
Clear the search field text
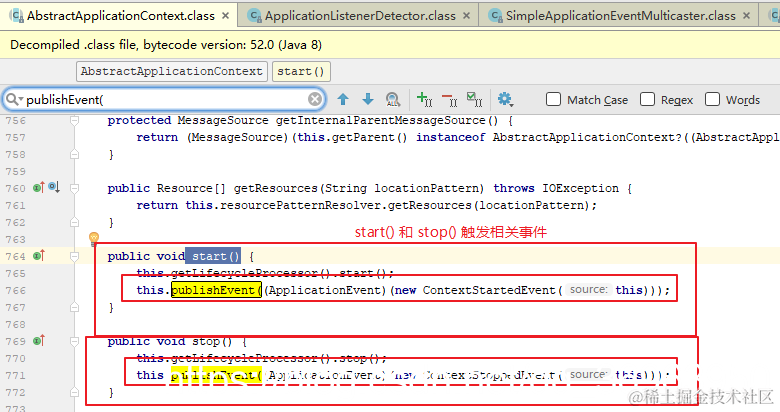coord(314,100)
